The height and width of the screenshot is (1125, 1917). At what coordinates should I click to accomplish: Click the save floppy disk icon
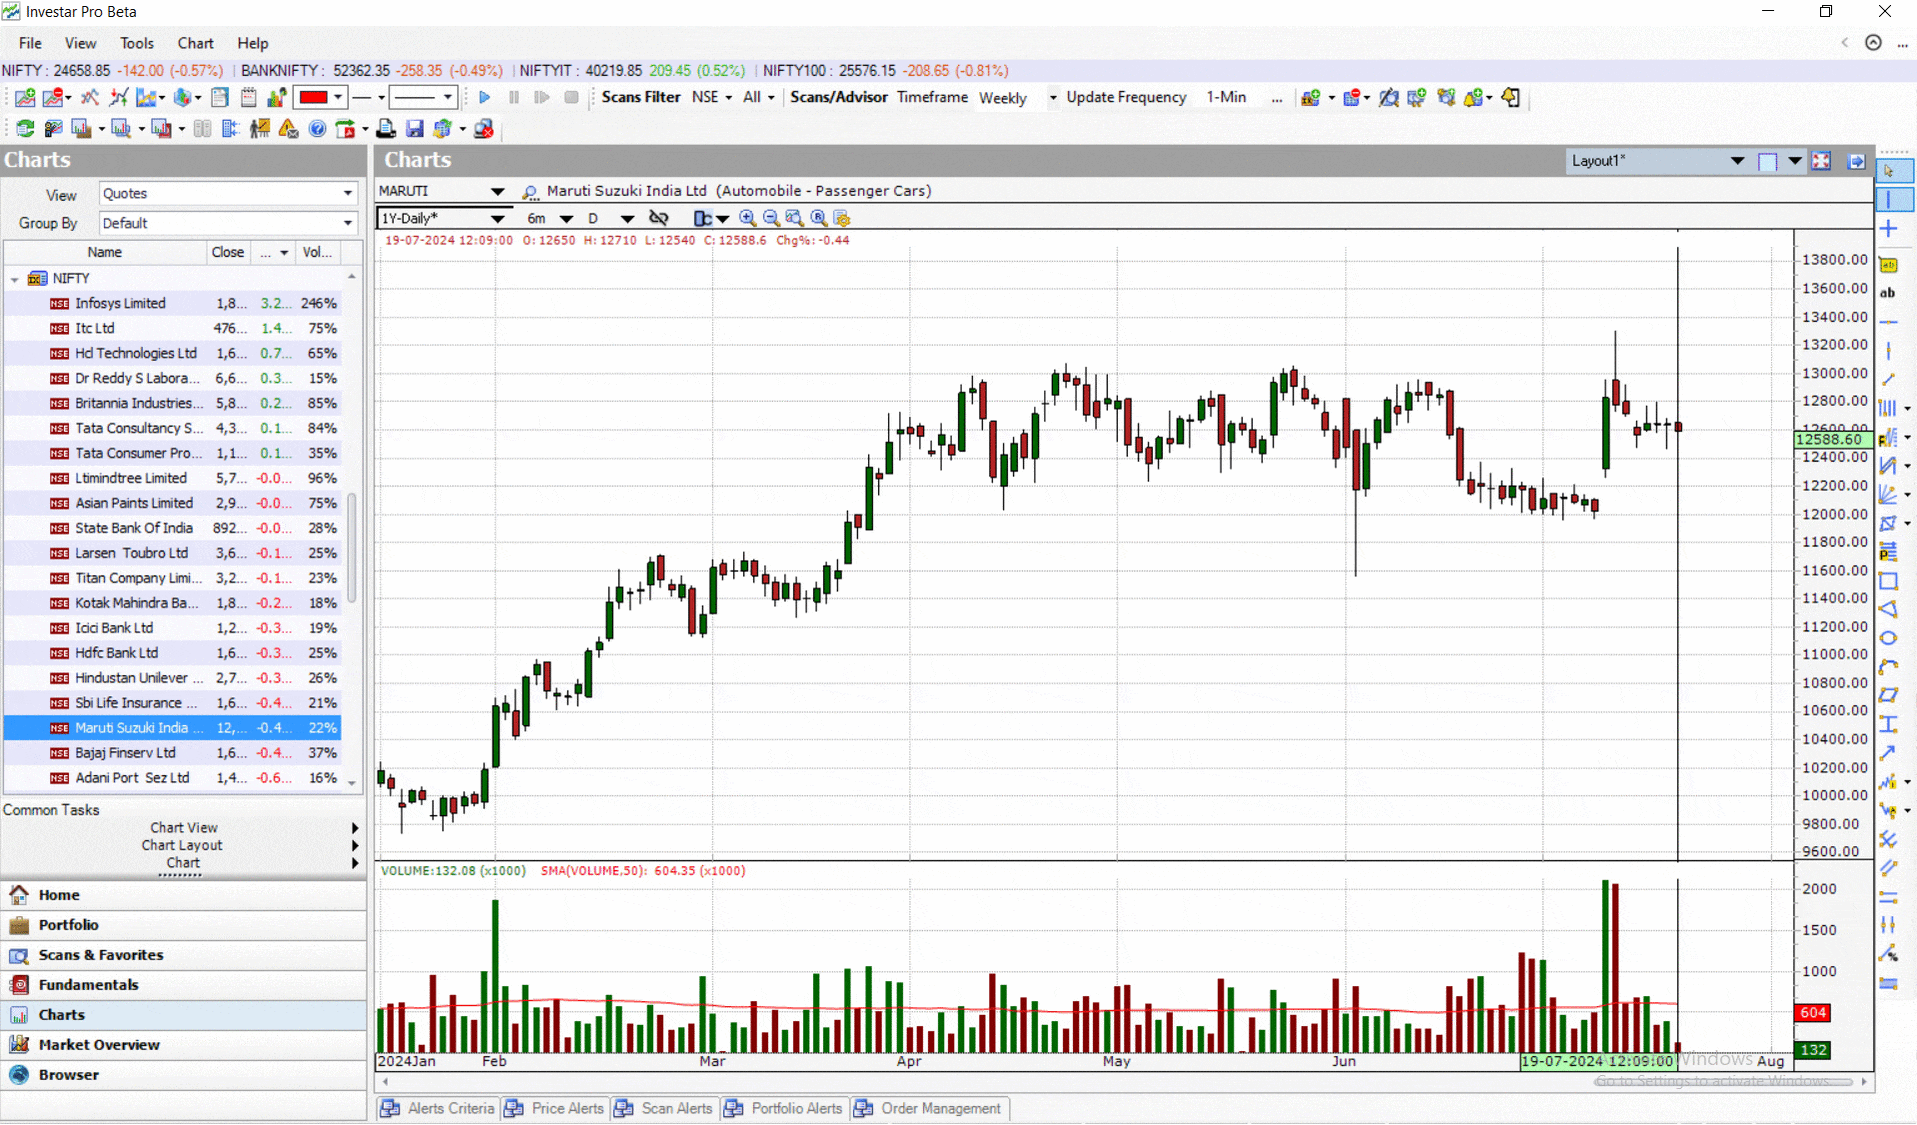[x=415, y=128]
